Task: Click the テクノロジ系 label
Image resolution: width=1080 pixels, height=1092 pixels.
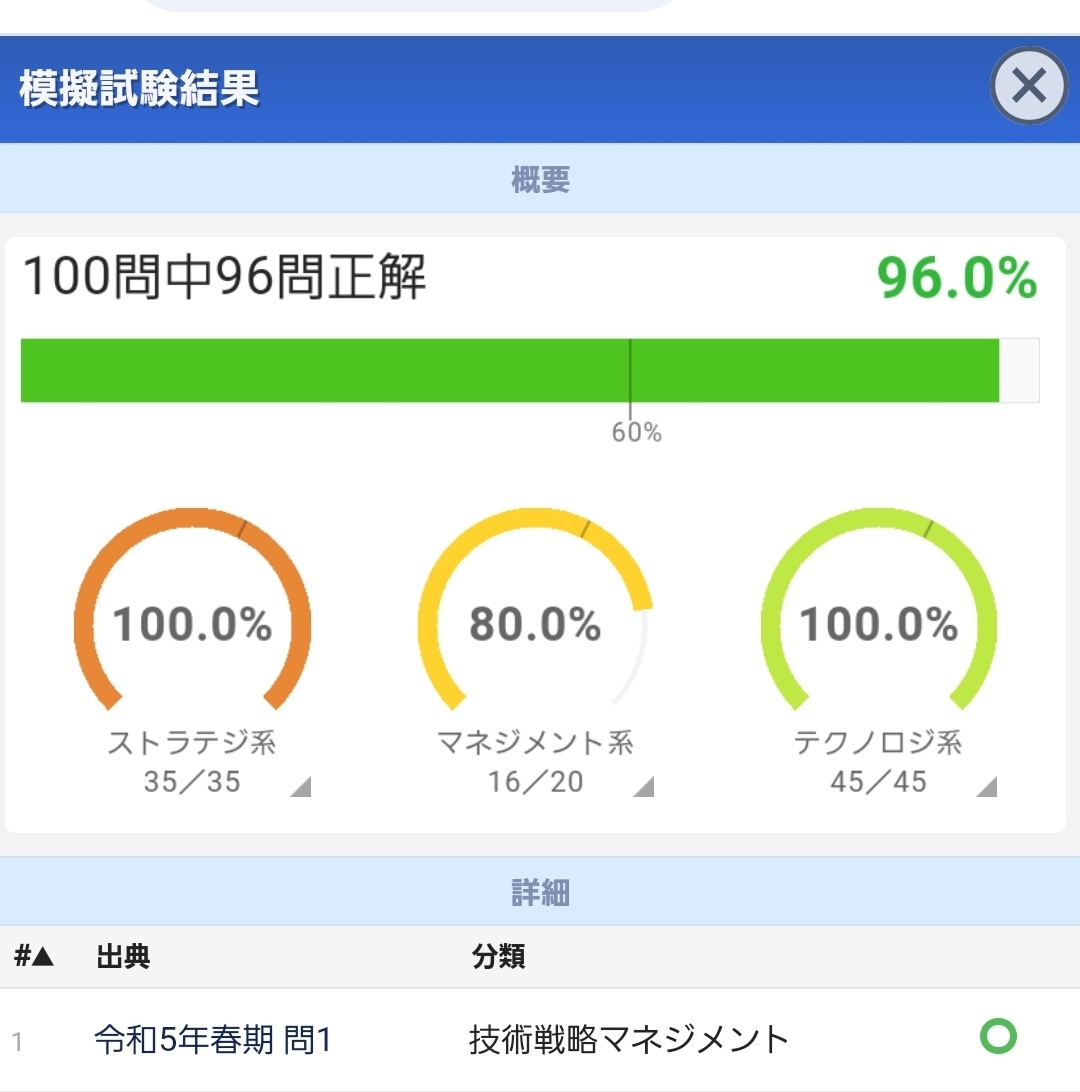Action: tap(878, 742)
